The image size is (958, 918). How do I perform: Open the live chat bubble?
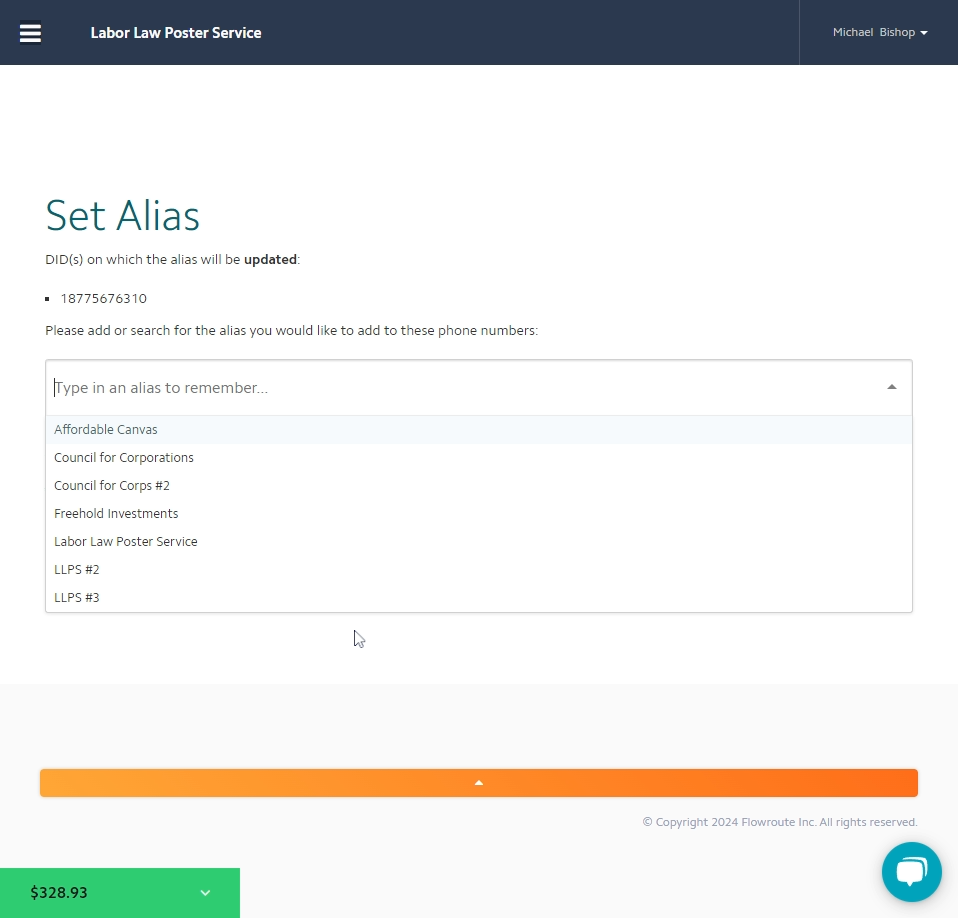tap(911, 872)
